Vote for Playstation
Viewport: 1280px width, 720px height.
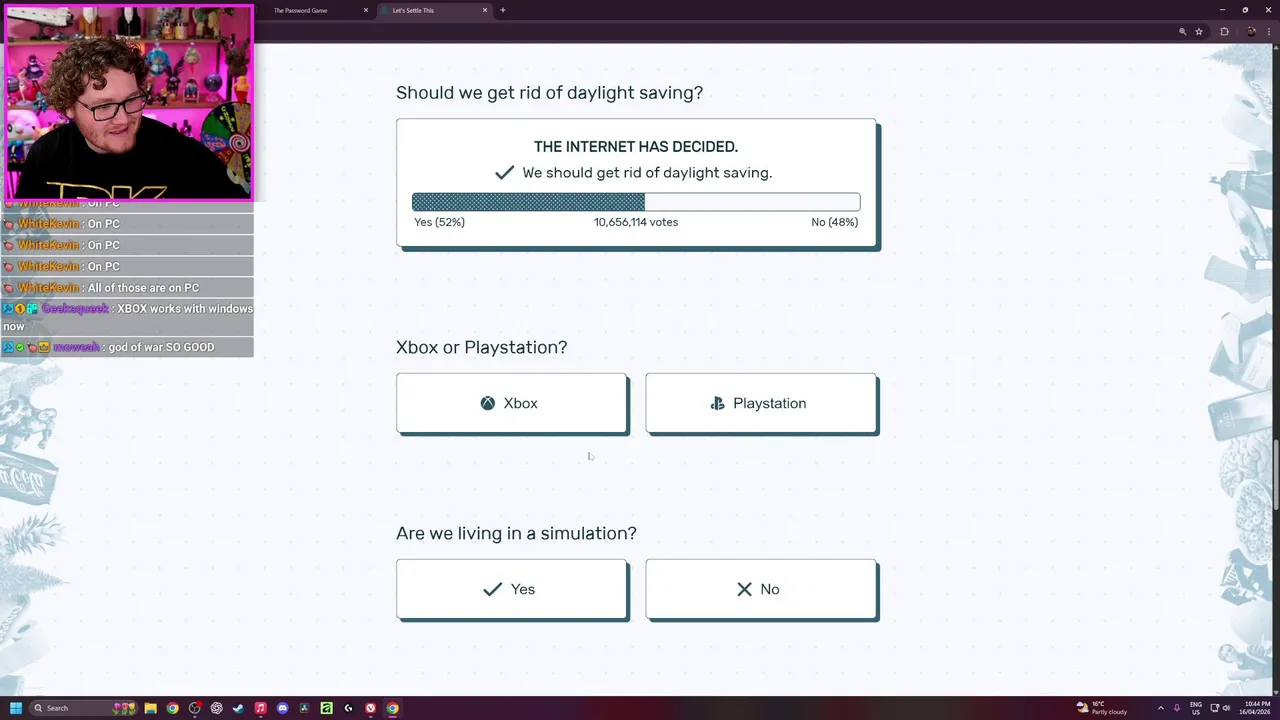point(762,403)
